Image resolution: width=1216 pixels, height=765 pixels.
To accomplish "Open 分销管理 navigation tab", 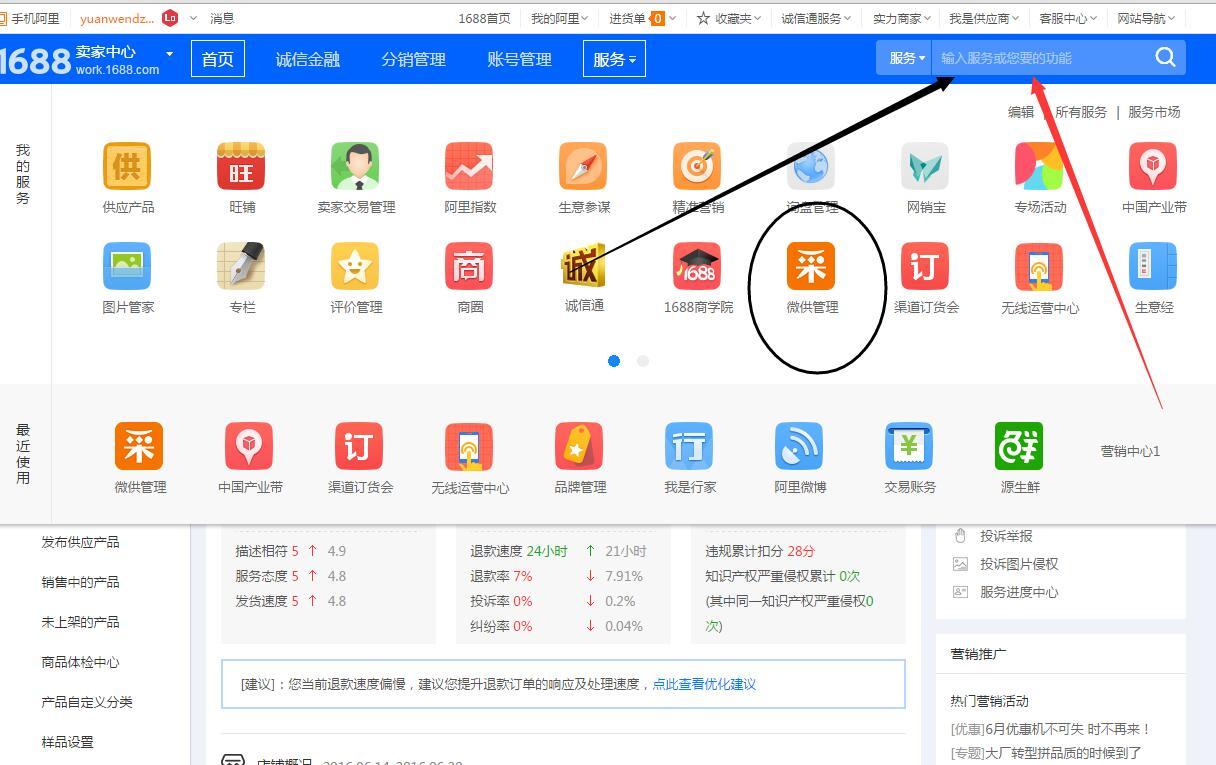I will (413, 59).
